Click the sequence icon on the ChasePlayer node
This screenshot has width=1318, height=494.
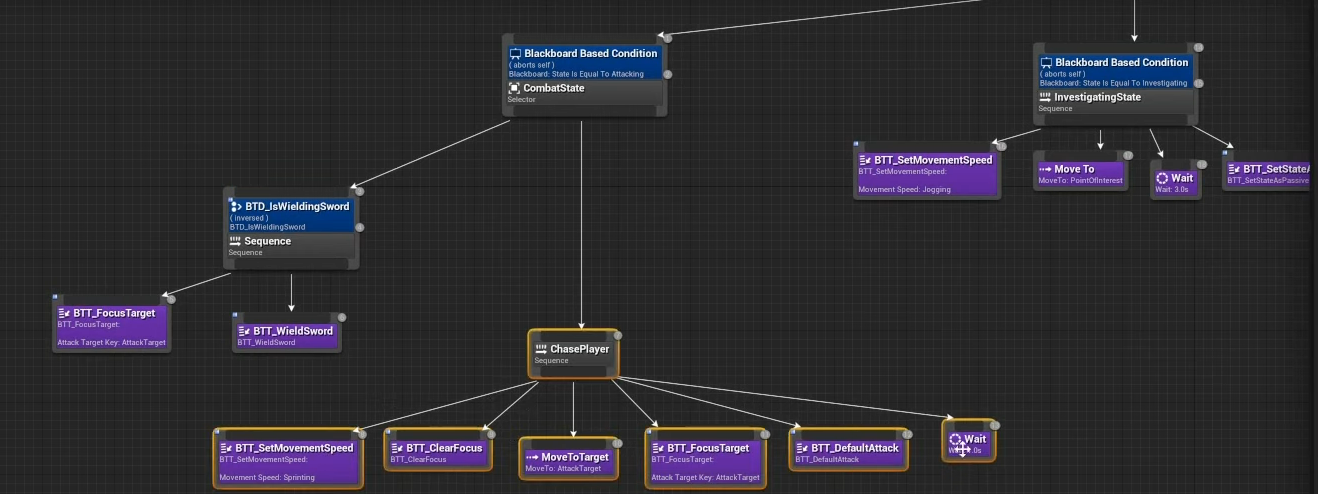[x=541, y=349]
